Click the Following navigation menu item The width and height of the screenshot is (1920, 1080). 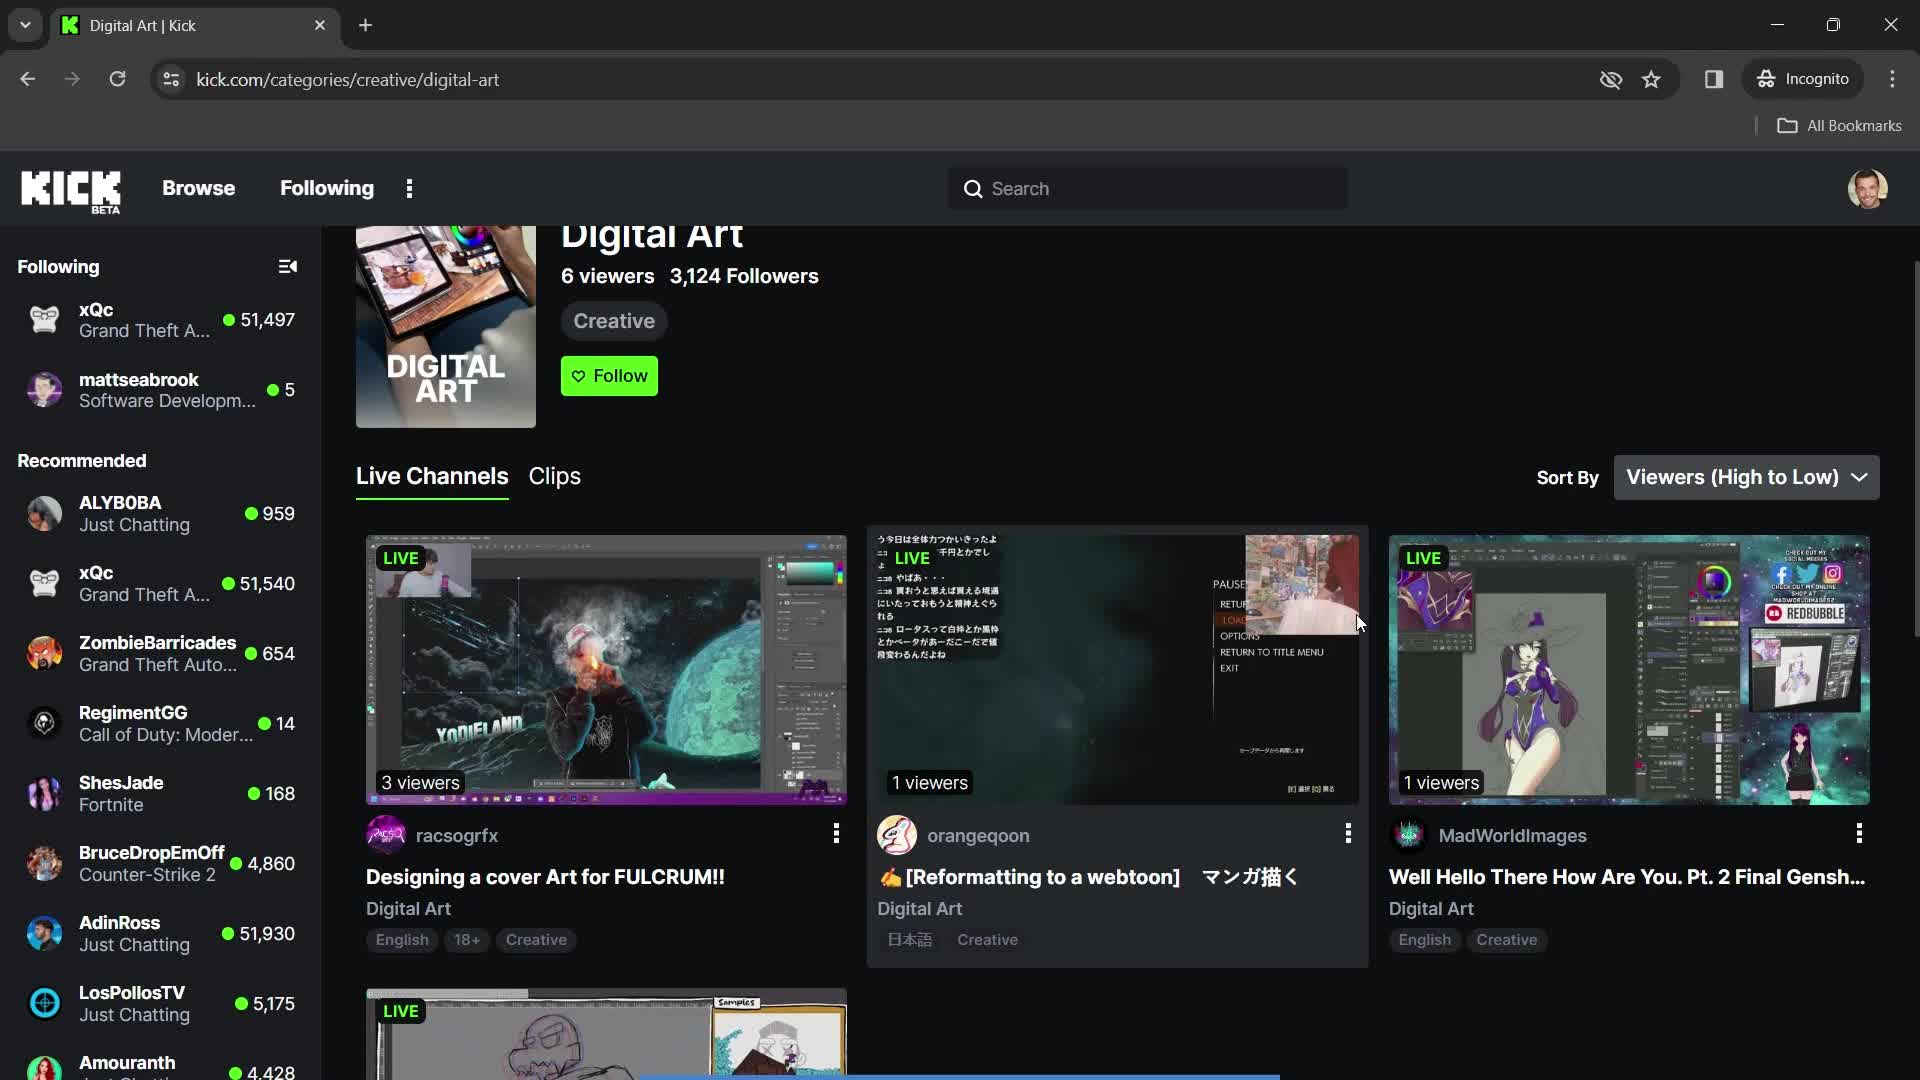pos(327,189)
